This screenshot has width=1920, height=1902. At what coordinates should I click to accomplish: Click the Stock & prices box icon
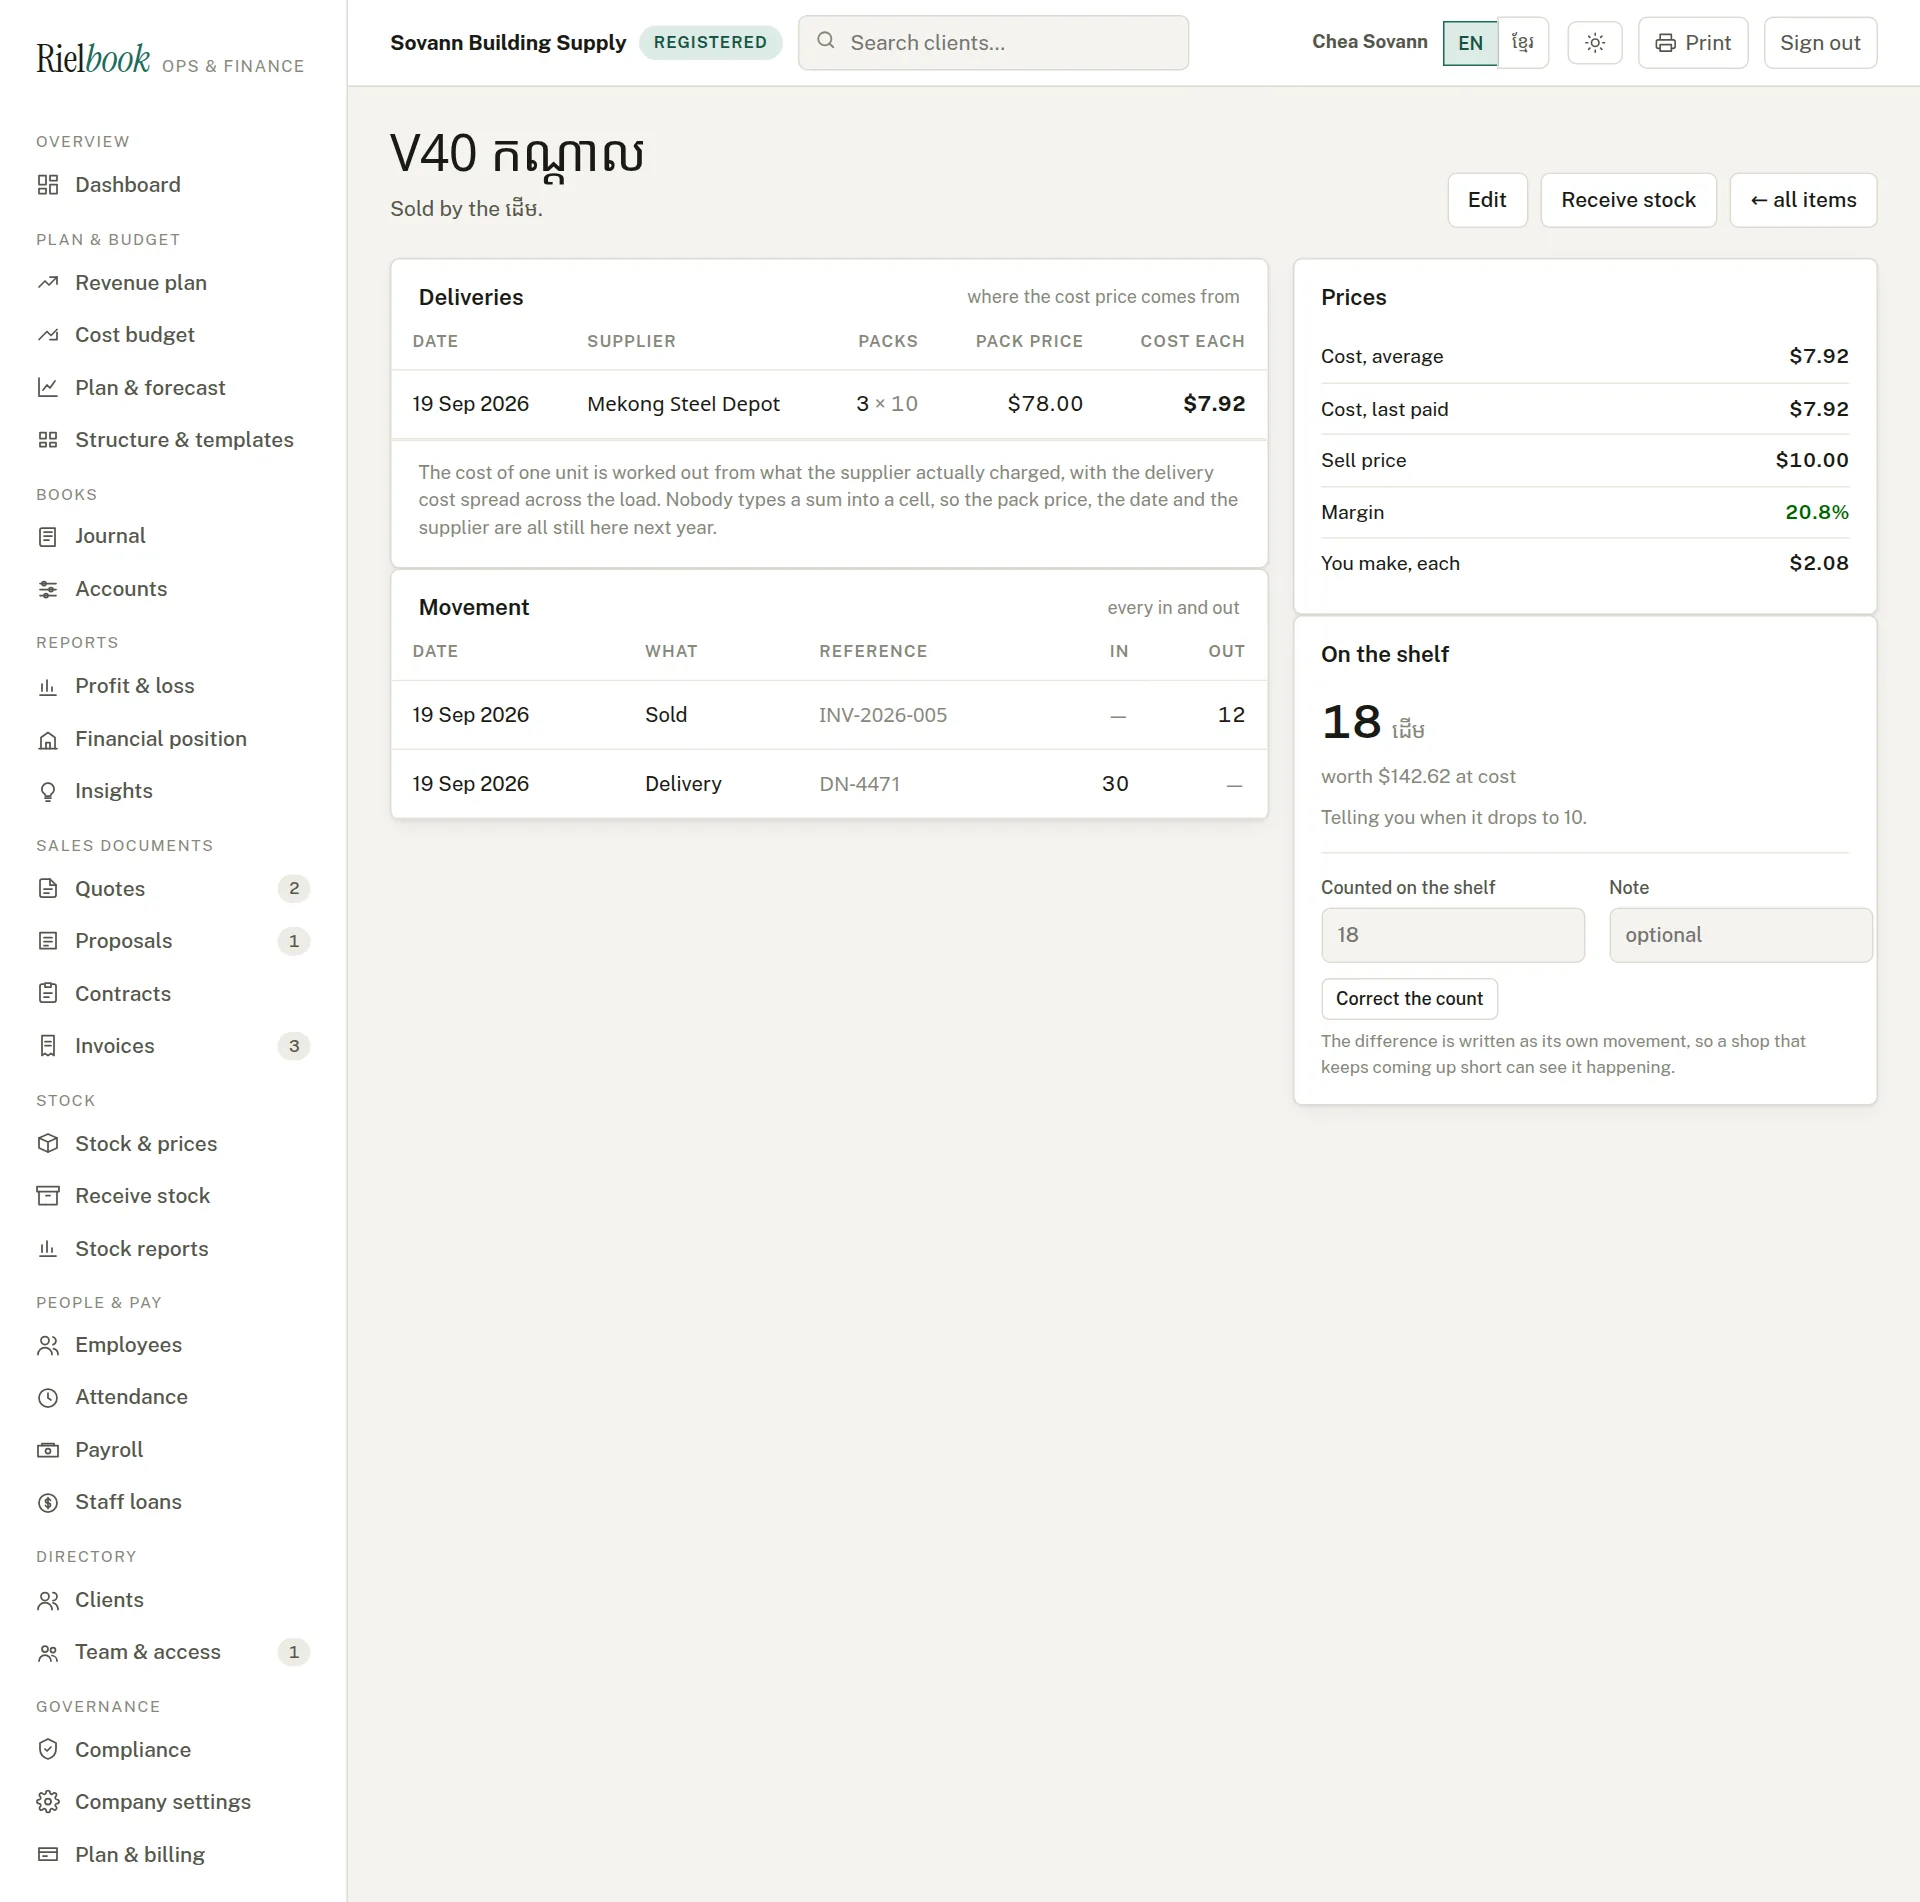pos(47,1144)
